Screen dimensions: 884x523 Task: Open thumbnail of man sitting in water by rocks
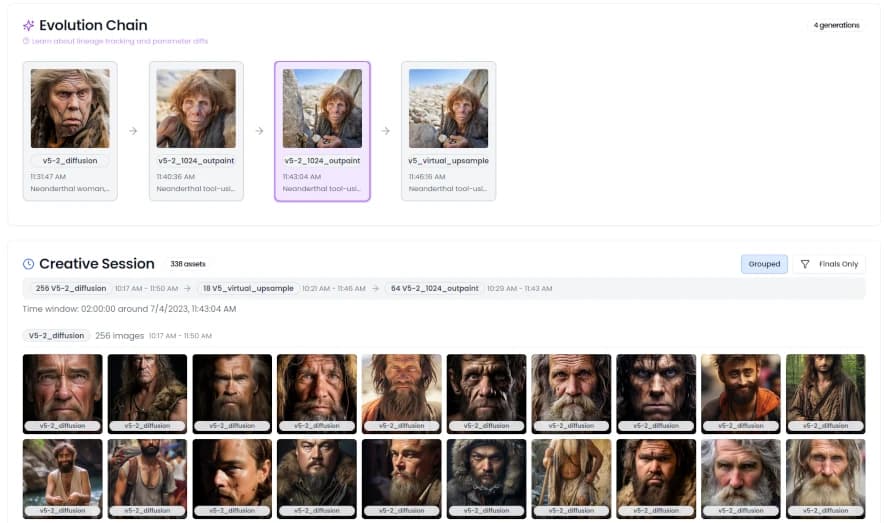[x=63, y=479]
